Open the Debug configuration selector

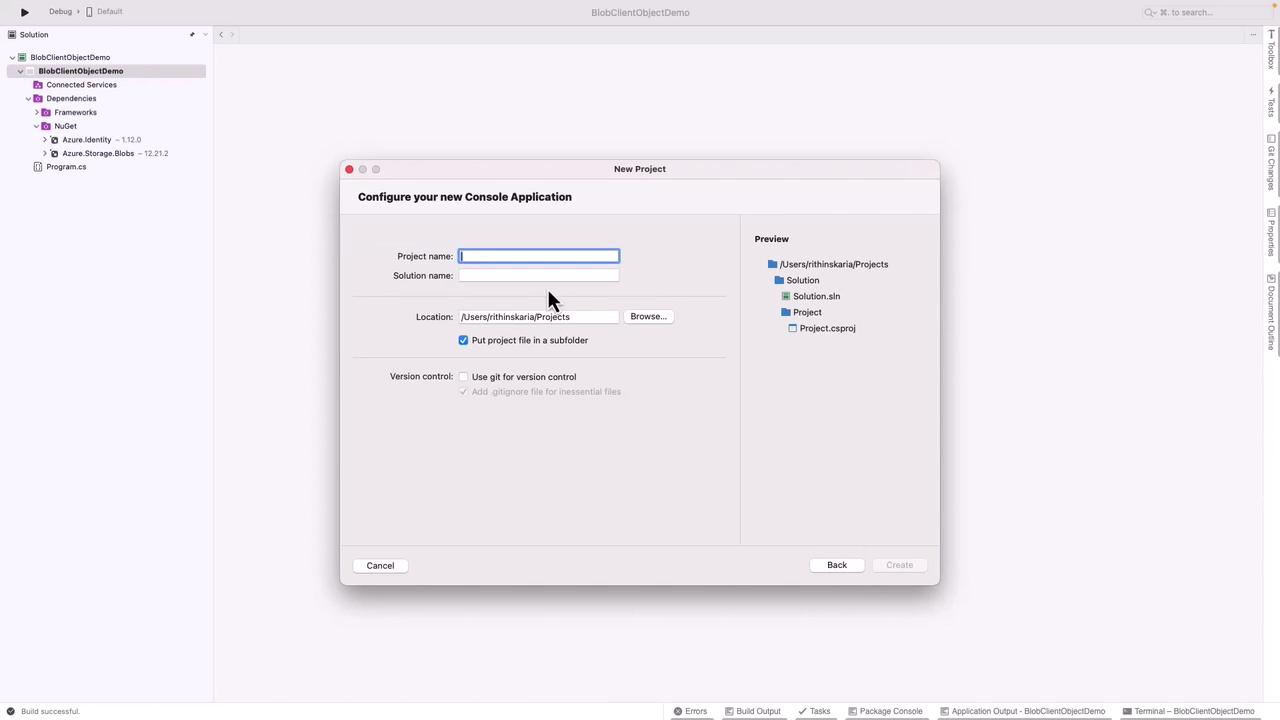(x=60, y=12)
